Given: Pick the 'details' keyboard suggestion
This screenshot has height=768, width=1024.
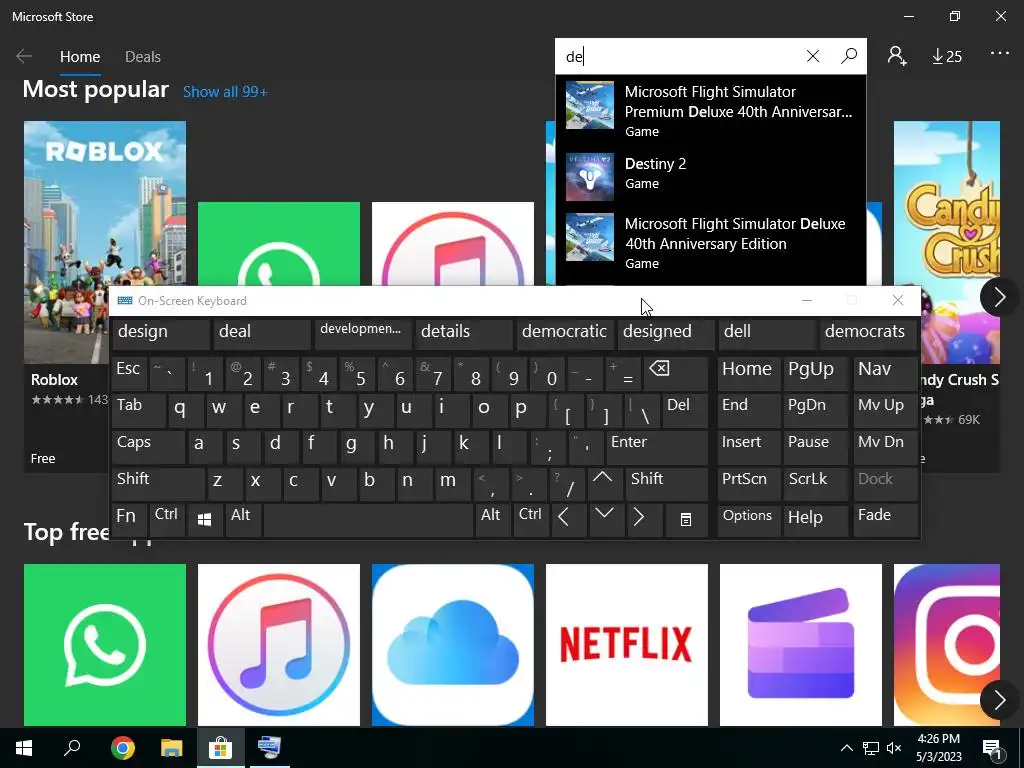Looking at the screenshot, I should pyautogui.click(x=464, y=333).
